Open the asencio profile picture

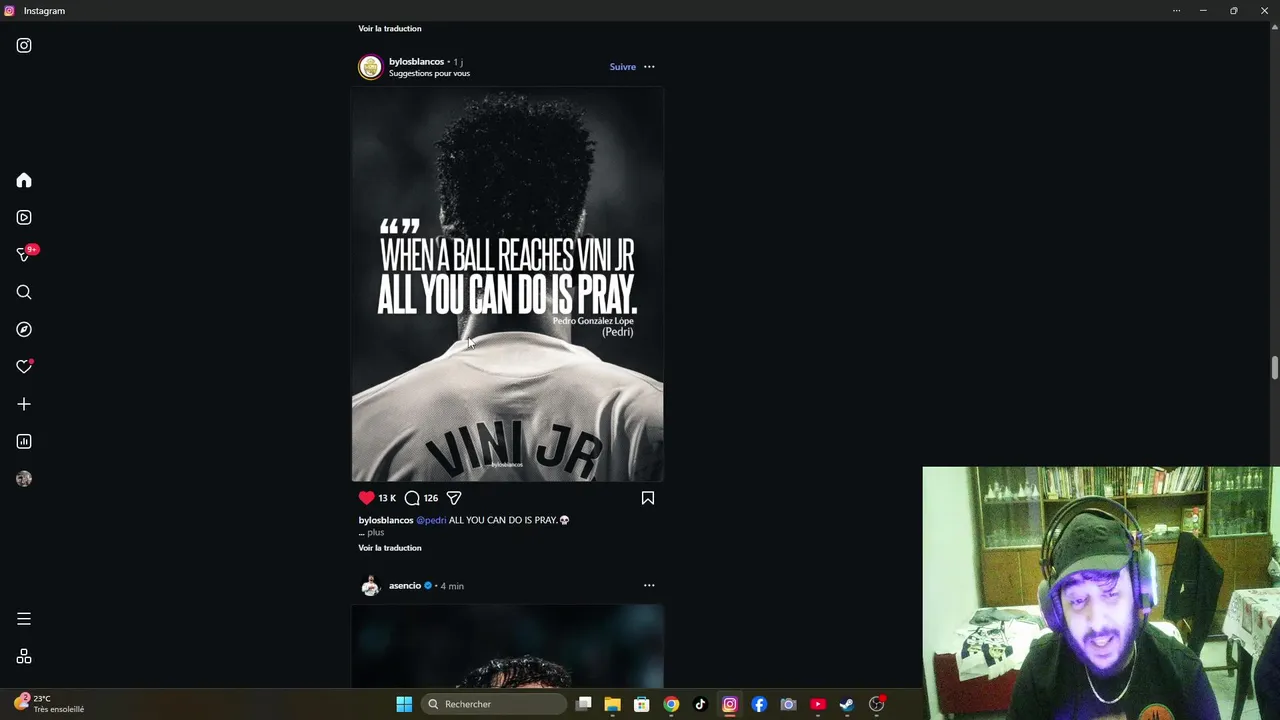[x=371, y=586]
